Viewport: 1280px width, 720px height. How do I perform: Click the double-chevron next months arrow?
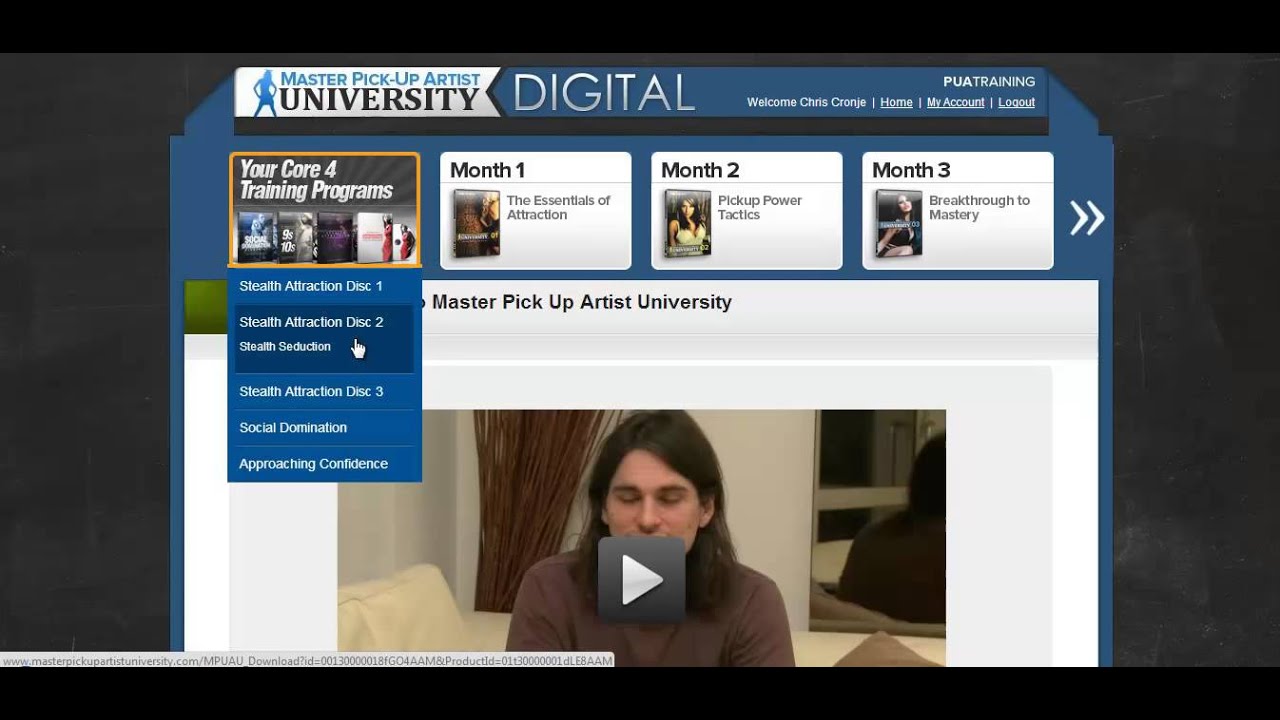1086,218
